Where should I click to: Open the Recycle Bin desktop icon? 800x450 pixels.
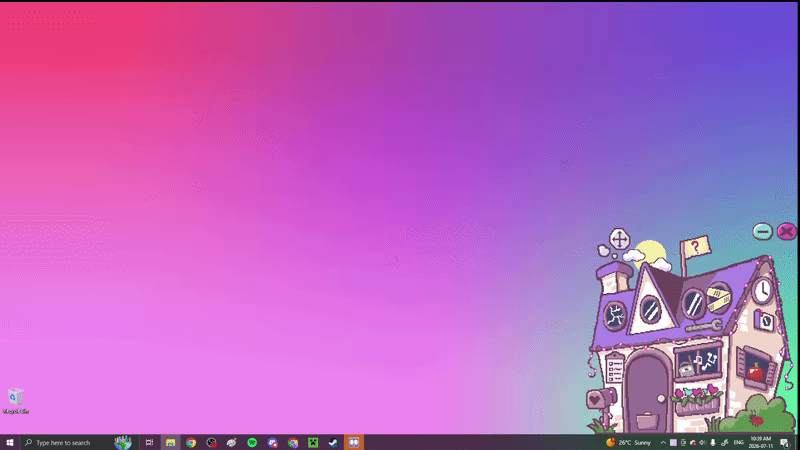point(16,400)
